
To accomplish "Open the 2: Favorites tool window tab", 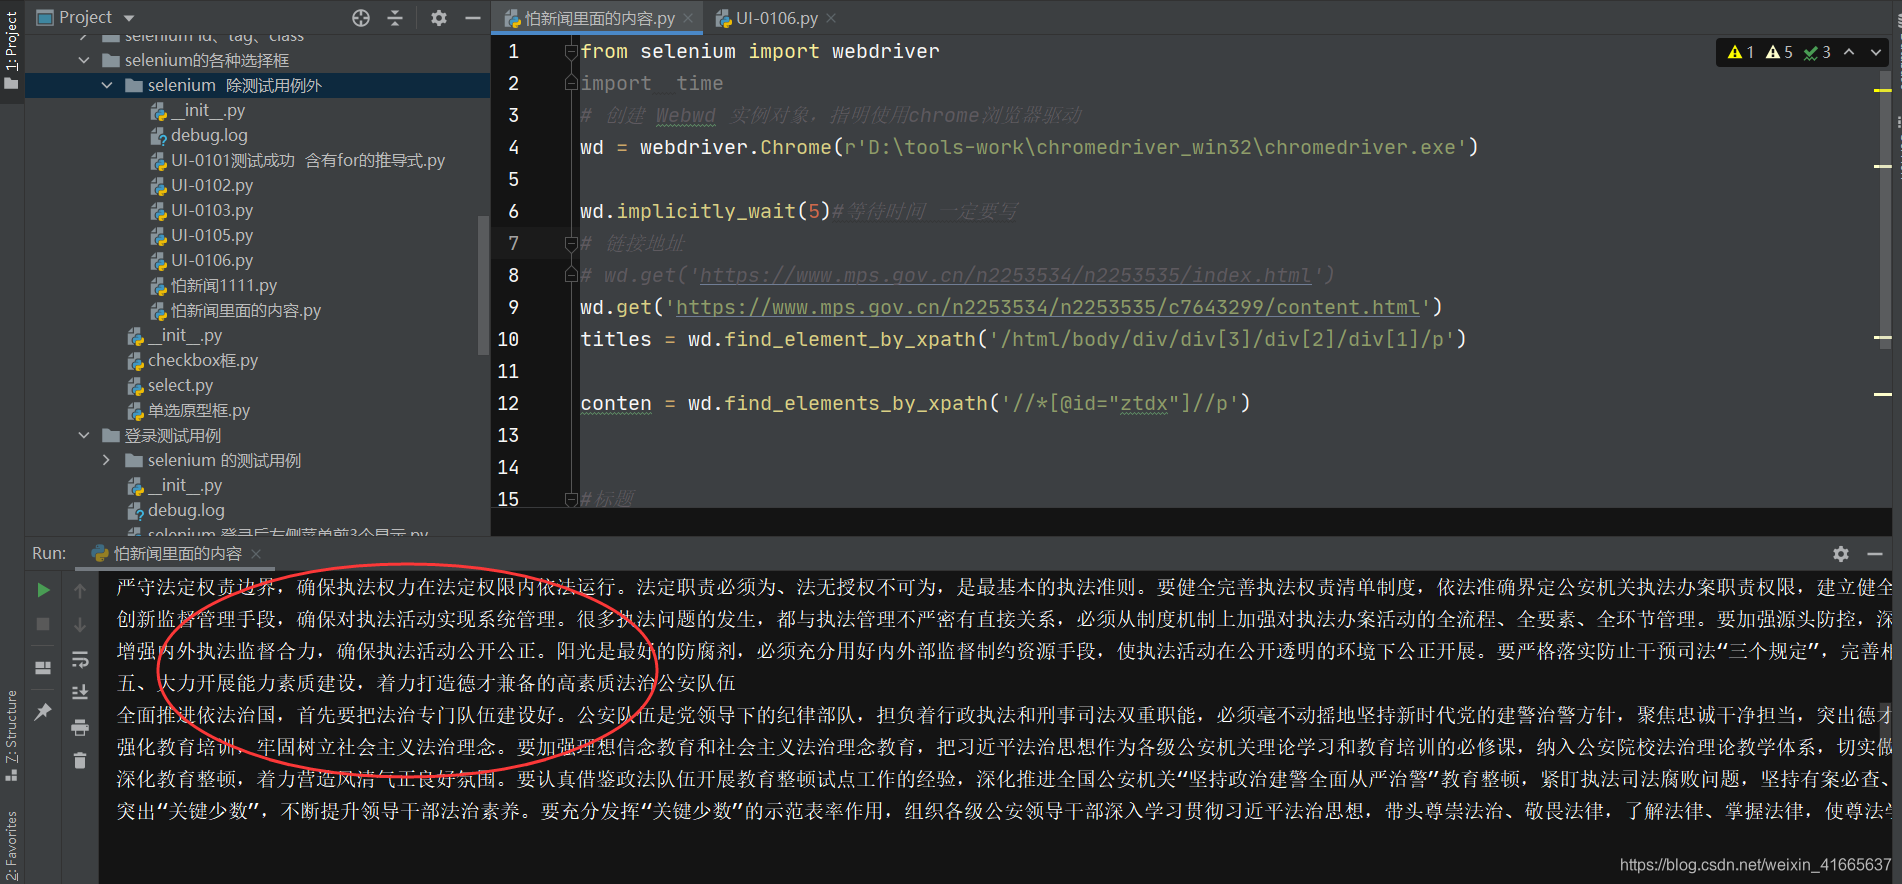I will (x=11, y=845).
